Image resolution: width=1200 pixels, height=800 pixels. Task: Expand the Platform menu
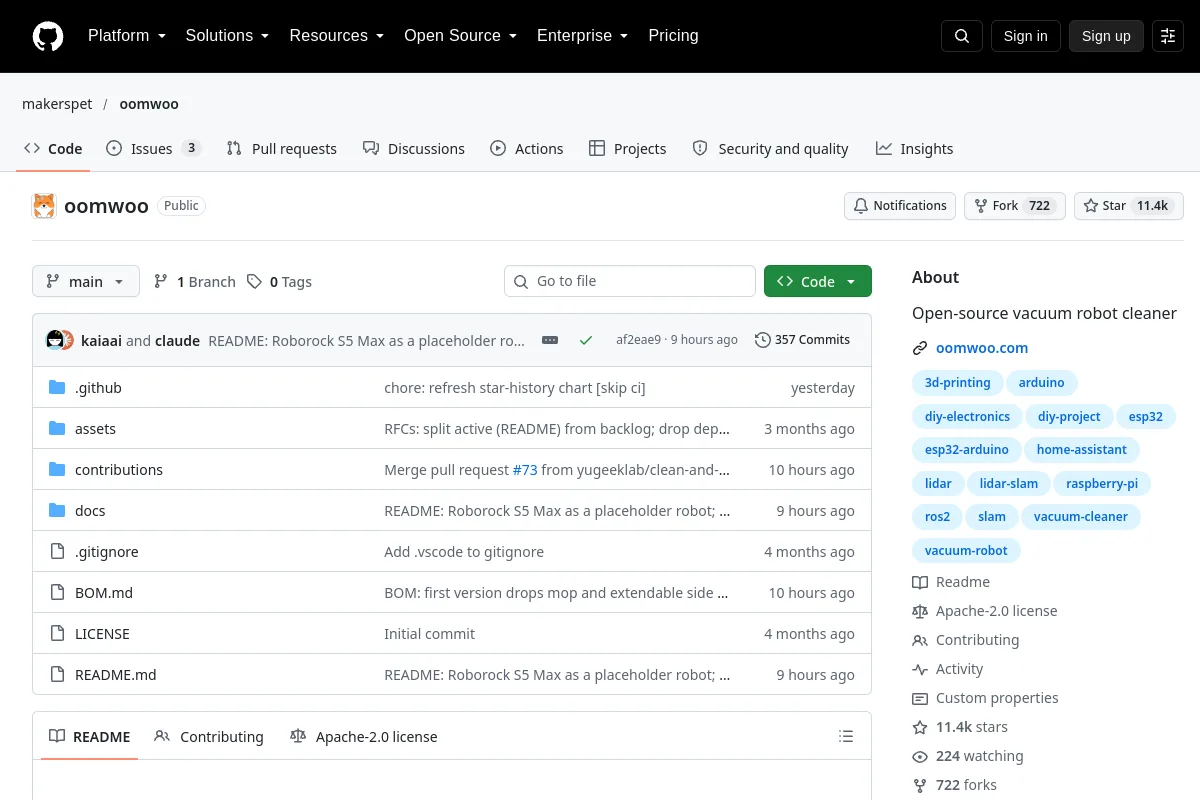(x=127, y=36)
